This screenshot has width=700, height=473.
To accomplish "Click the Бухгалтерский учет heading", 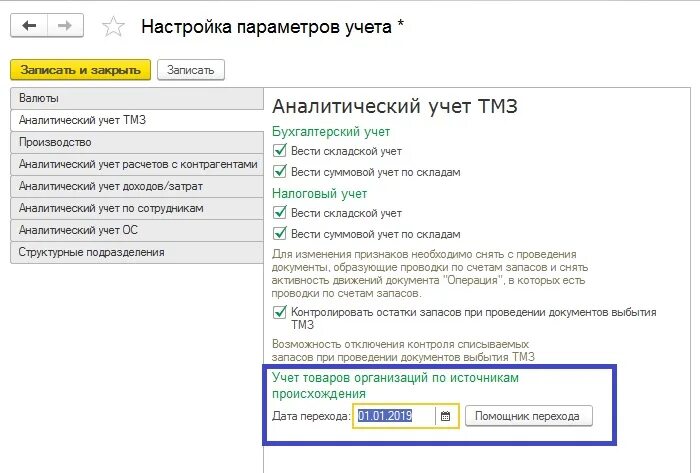I will point(331,132).
